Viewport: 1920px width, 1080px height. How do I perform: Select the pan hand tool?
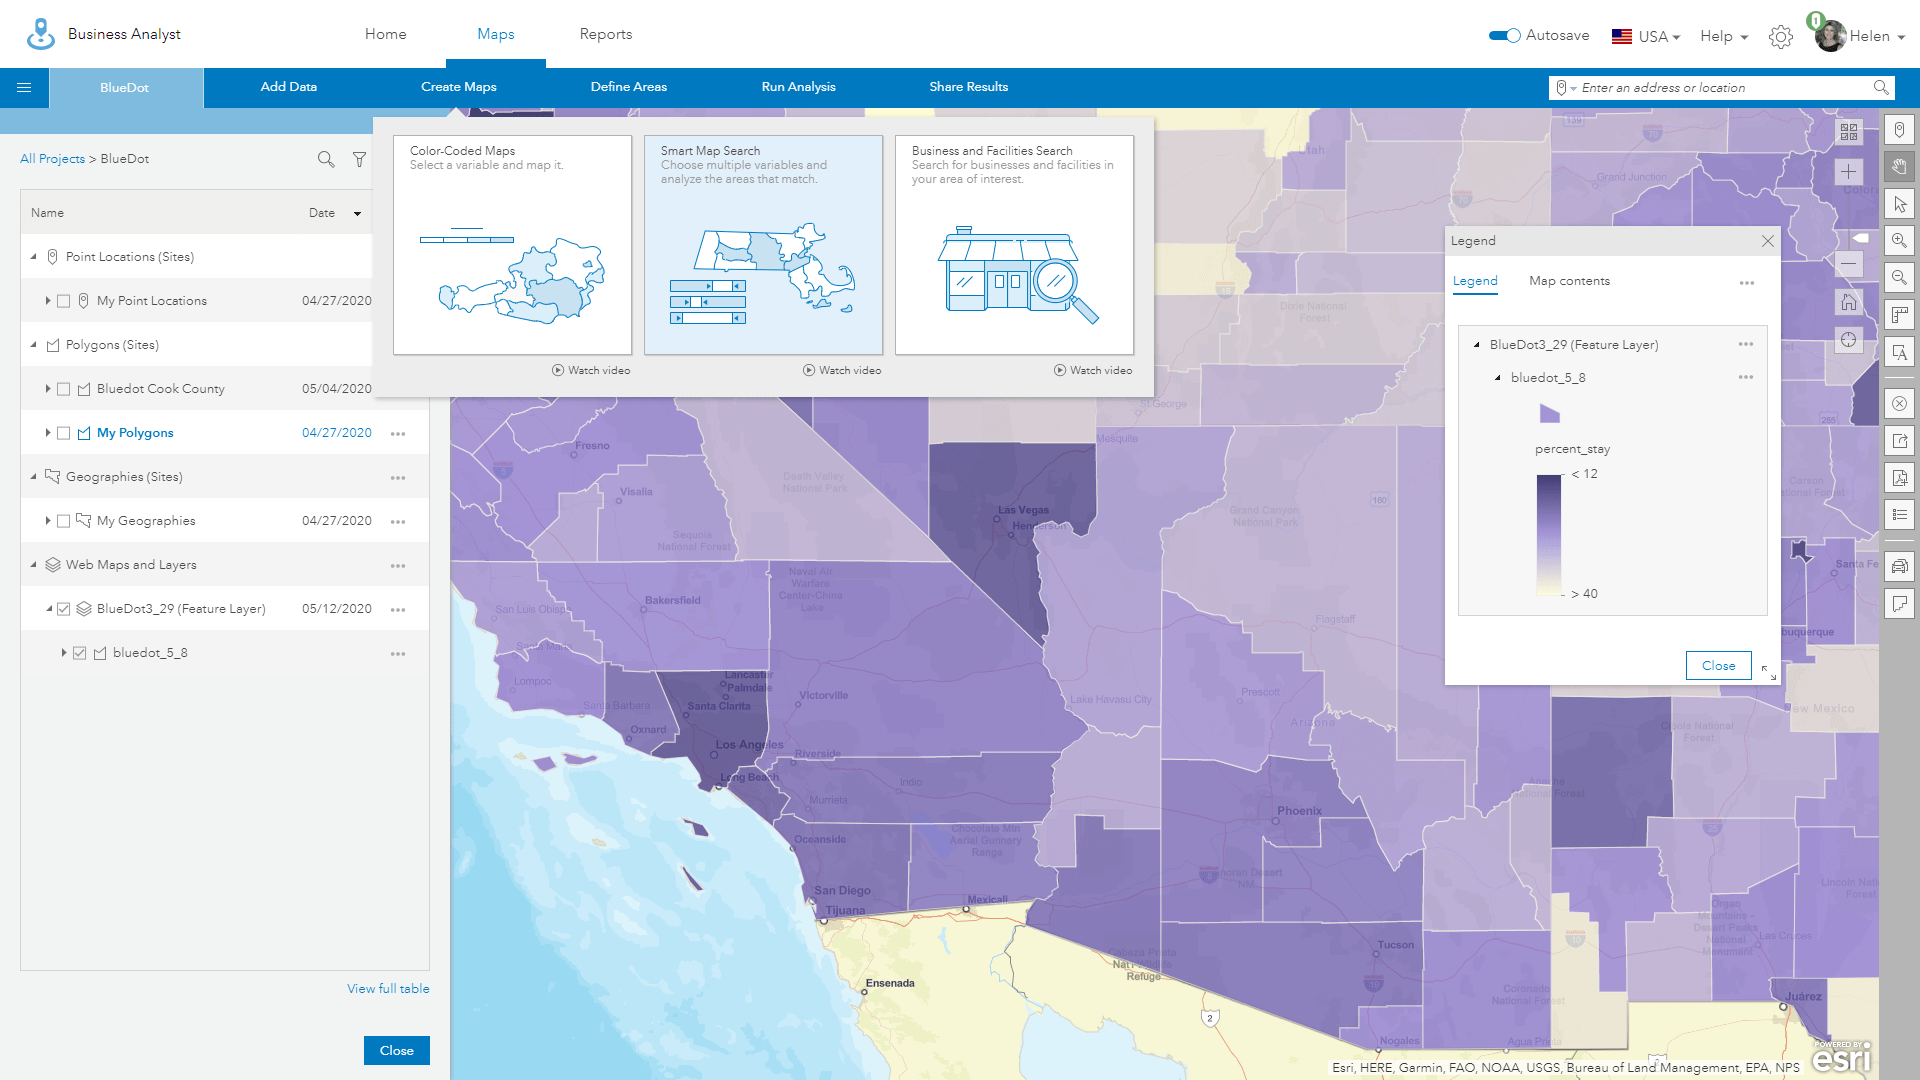(x=1899, y=167)
